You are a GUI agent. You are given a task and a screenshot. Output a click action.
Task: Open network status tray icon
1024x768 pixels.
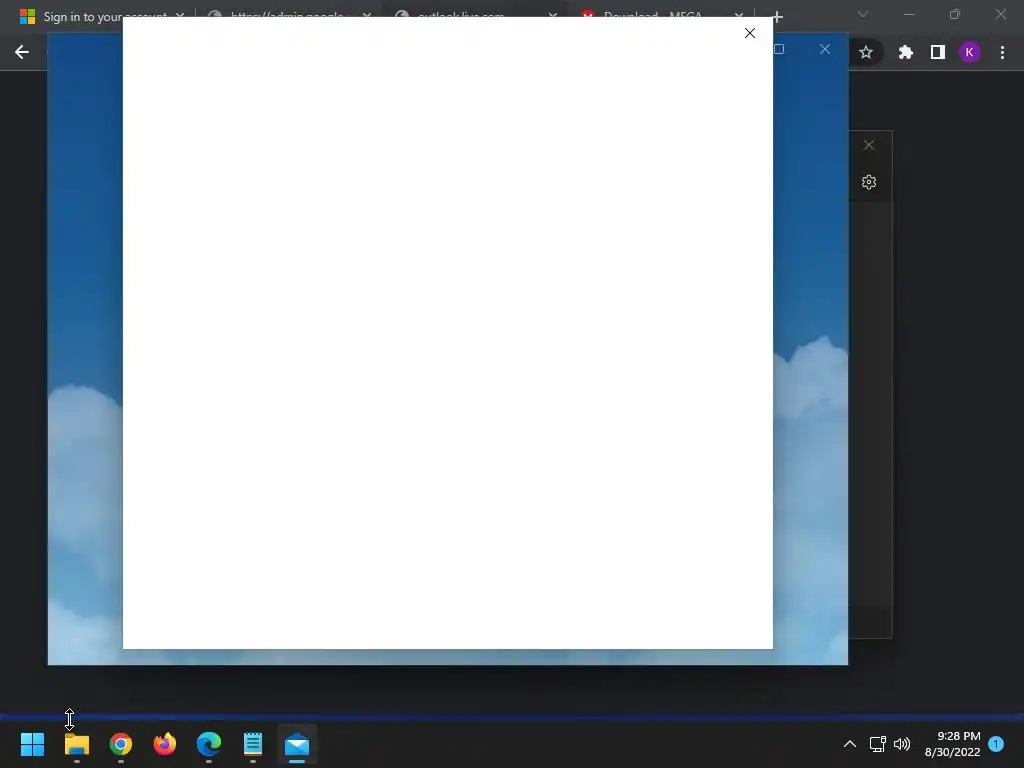pos(877,744)
